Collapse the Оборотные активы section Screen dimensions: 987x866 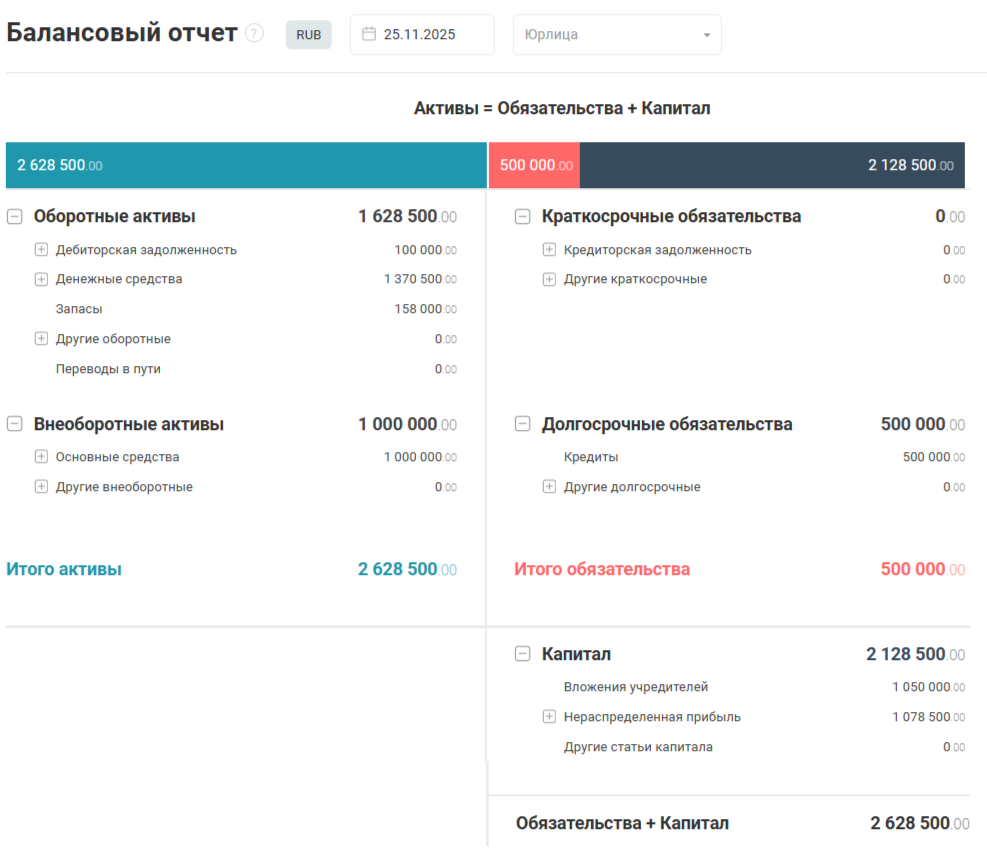coord(15,216)
